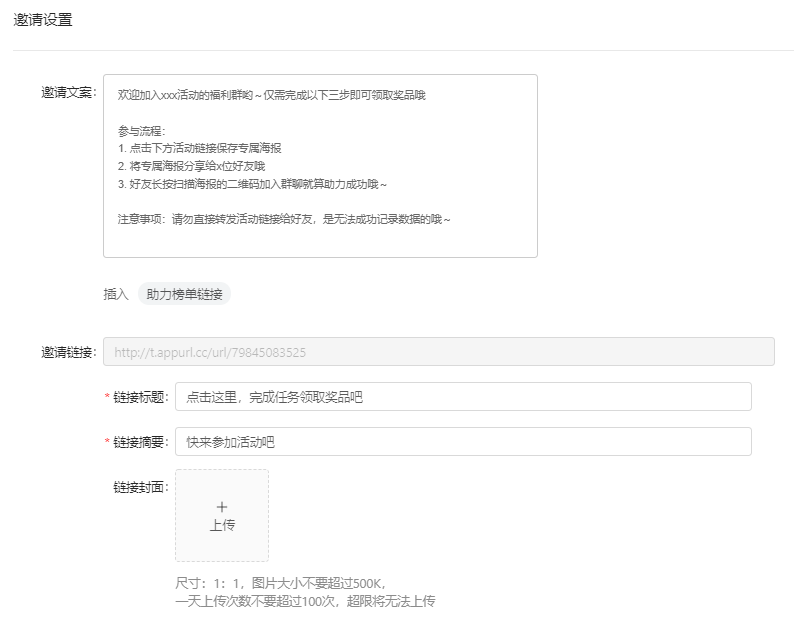Click the plus icon to upload a cover

pyautogui.click(x=222, y=506)
